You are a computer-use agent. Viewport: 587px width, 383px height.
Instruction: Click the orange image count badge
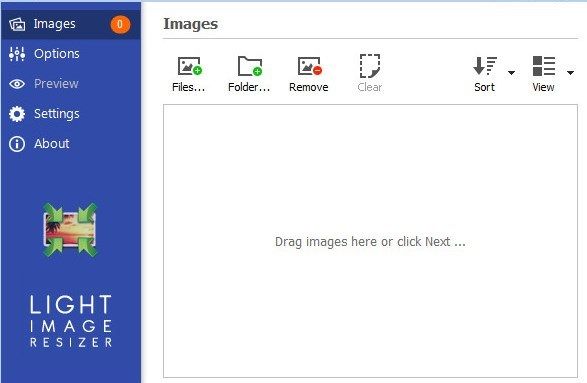[120, 25]
